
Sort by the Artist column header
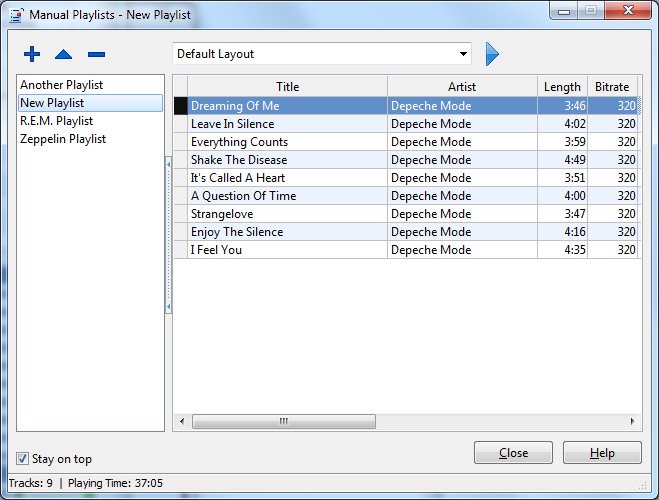(462, 87)
